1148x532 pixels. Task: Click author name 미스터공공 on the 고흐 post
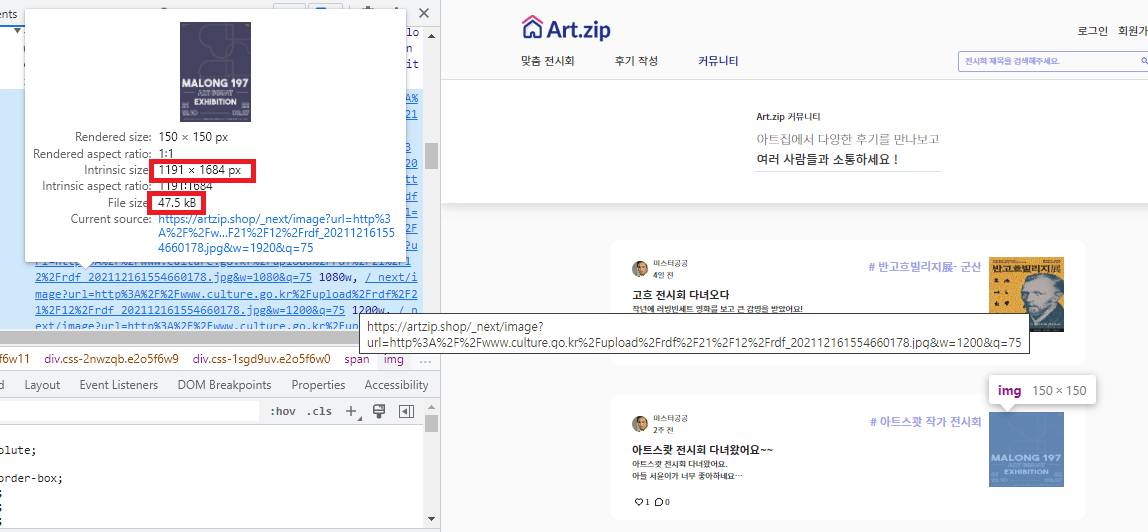pyautogui.click(x=671, y=263)
